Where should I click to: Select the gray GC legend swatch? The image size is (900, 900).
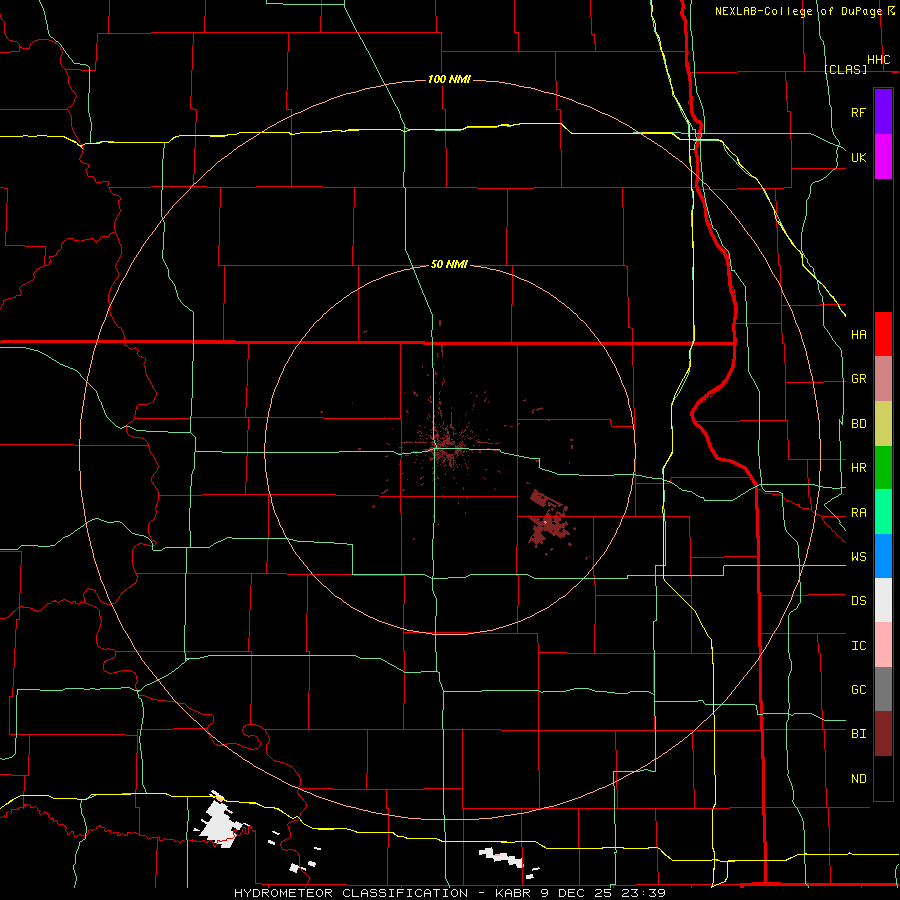click(x=883, y=689)
